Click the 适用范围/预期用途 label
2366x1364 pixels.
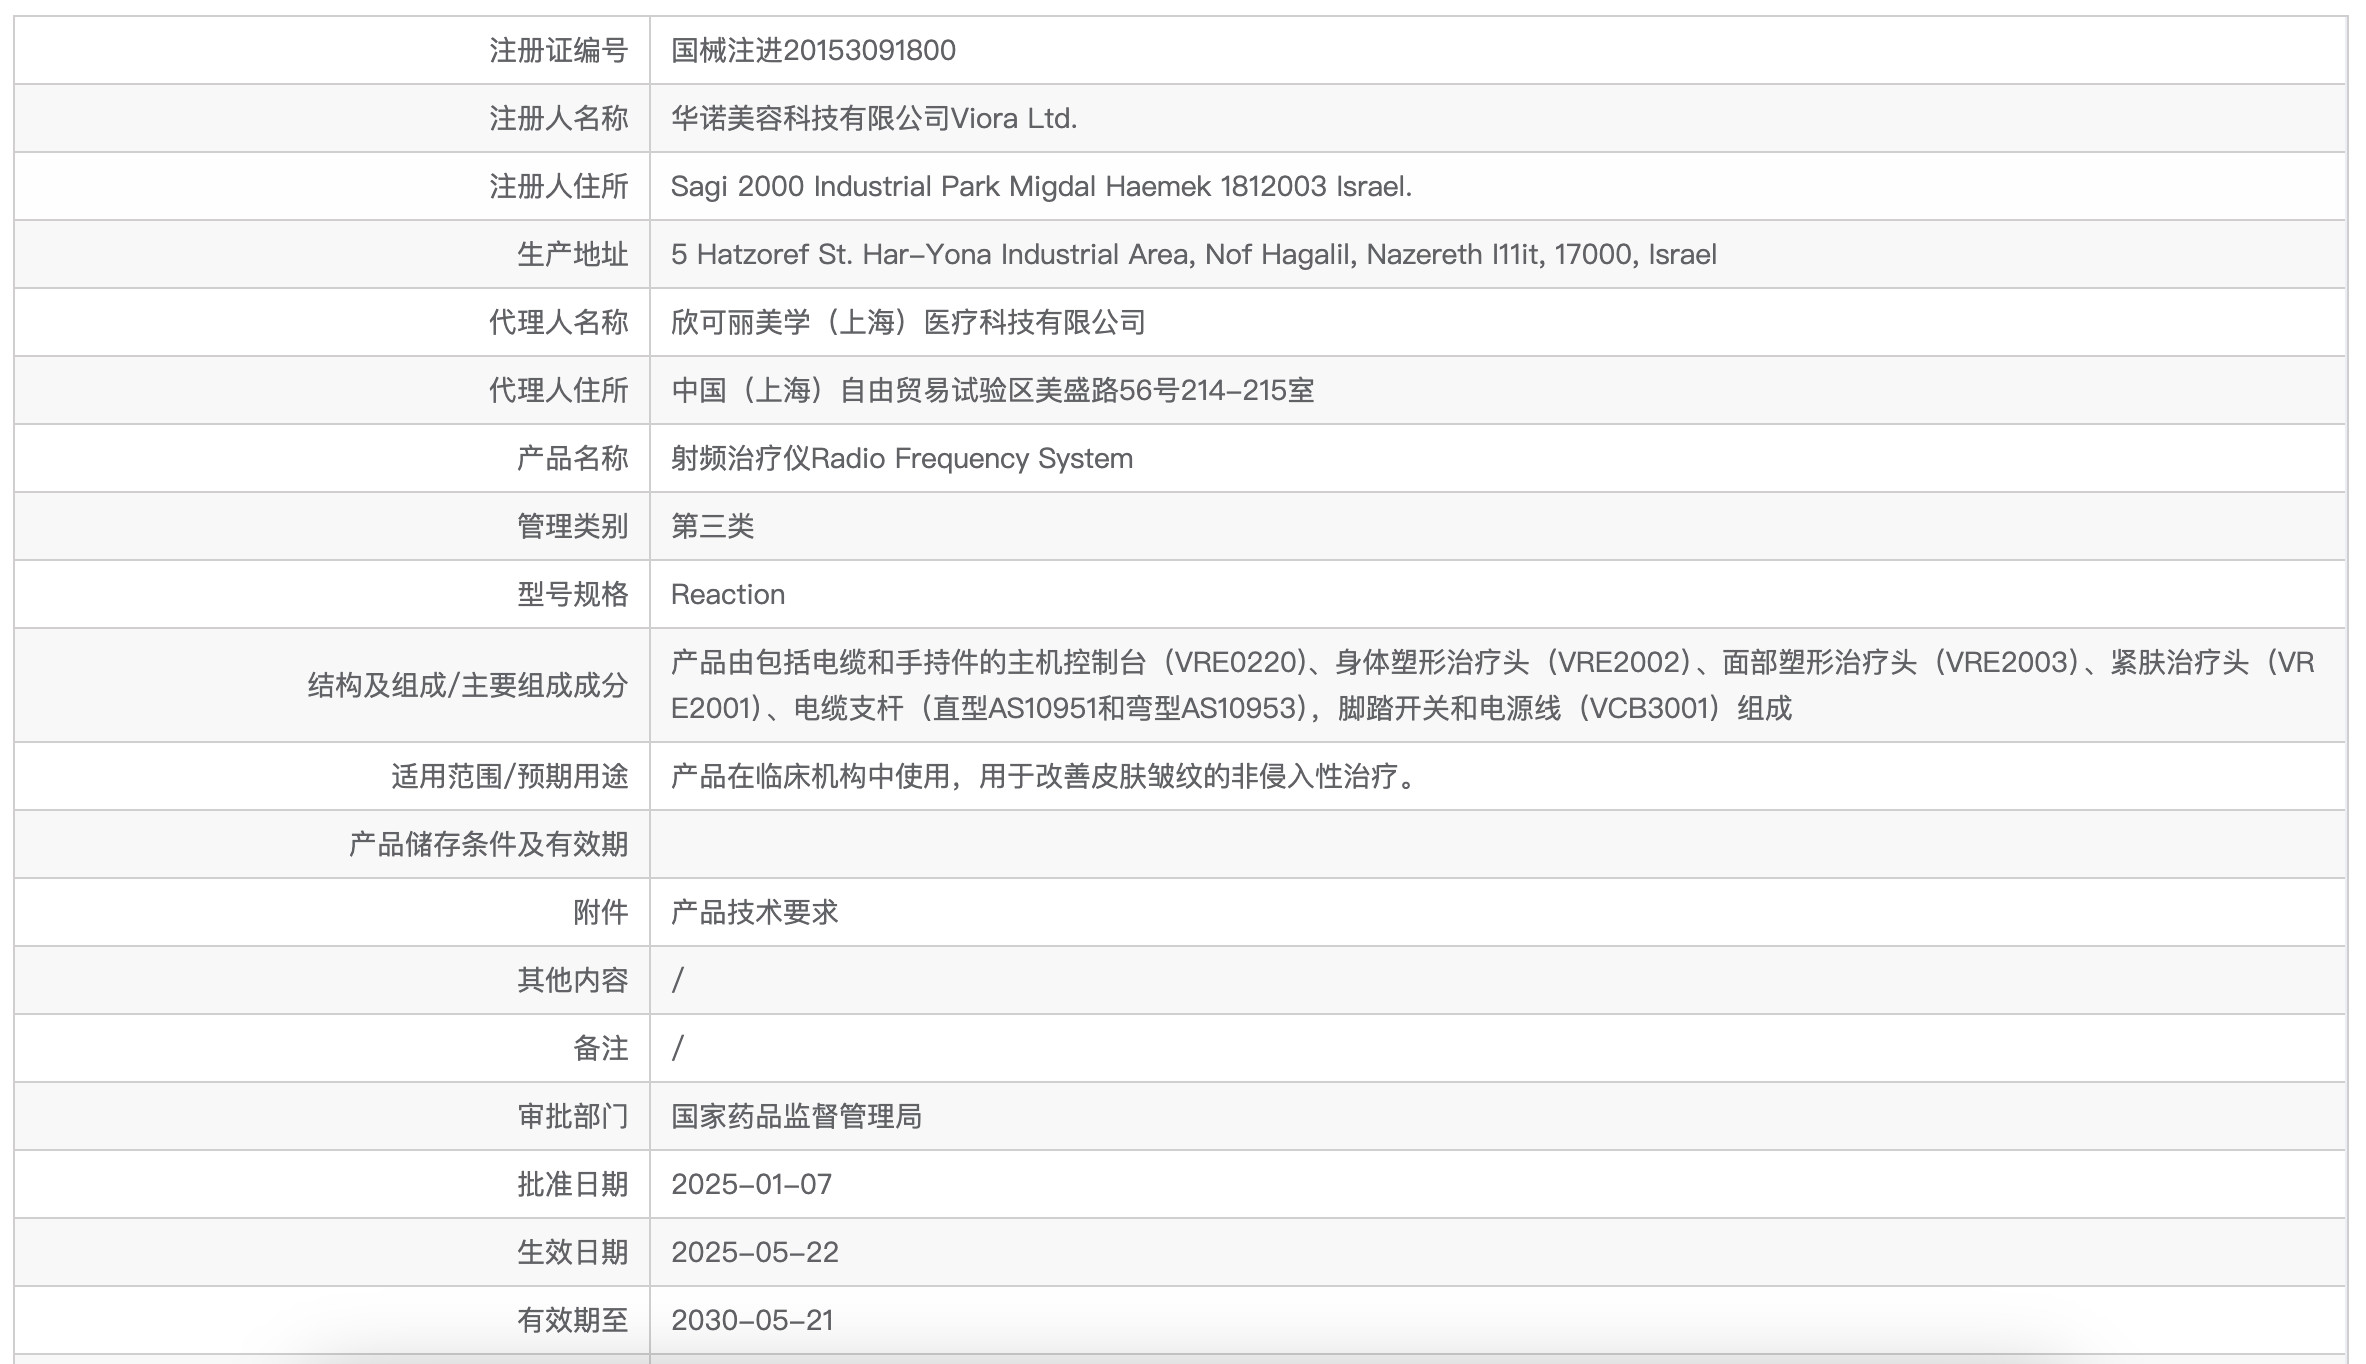tap(509, 776)
